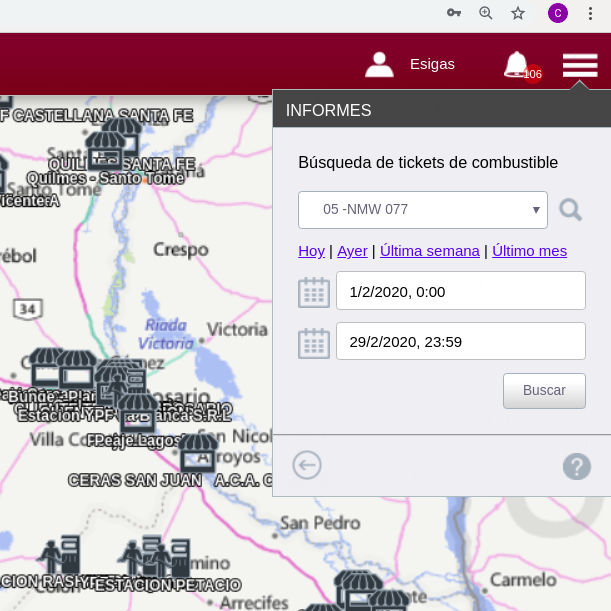Select the Ayer date shortcut
The image size is (611, 611).
click(x=352, y=251)
